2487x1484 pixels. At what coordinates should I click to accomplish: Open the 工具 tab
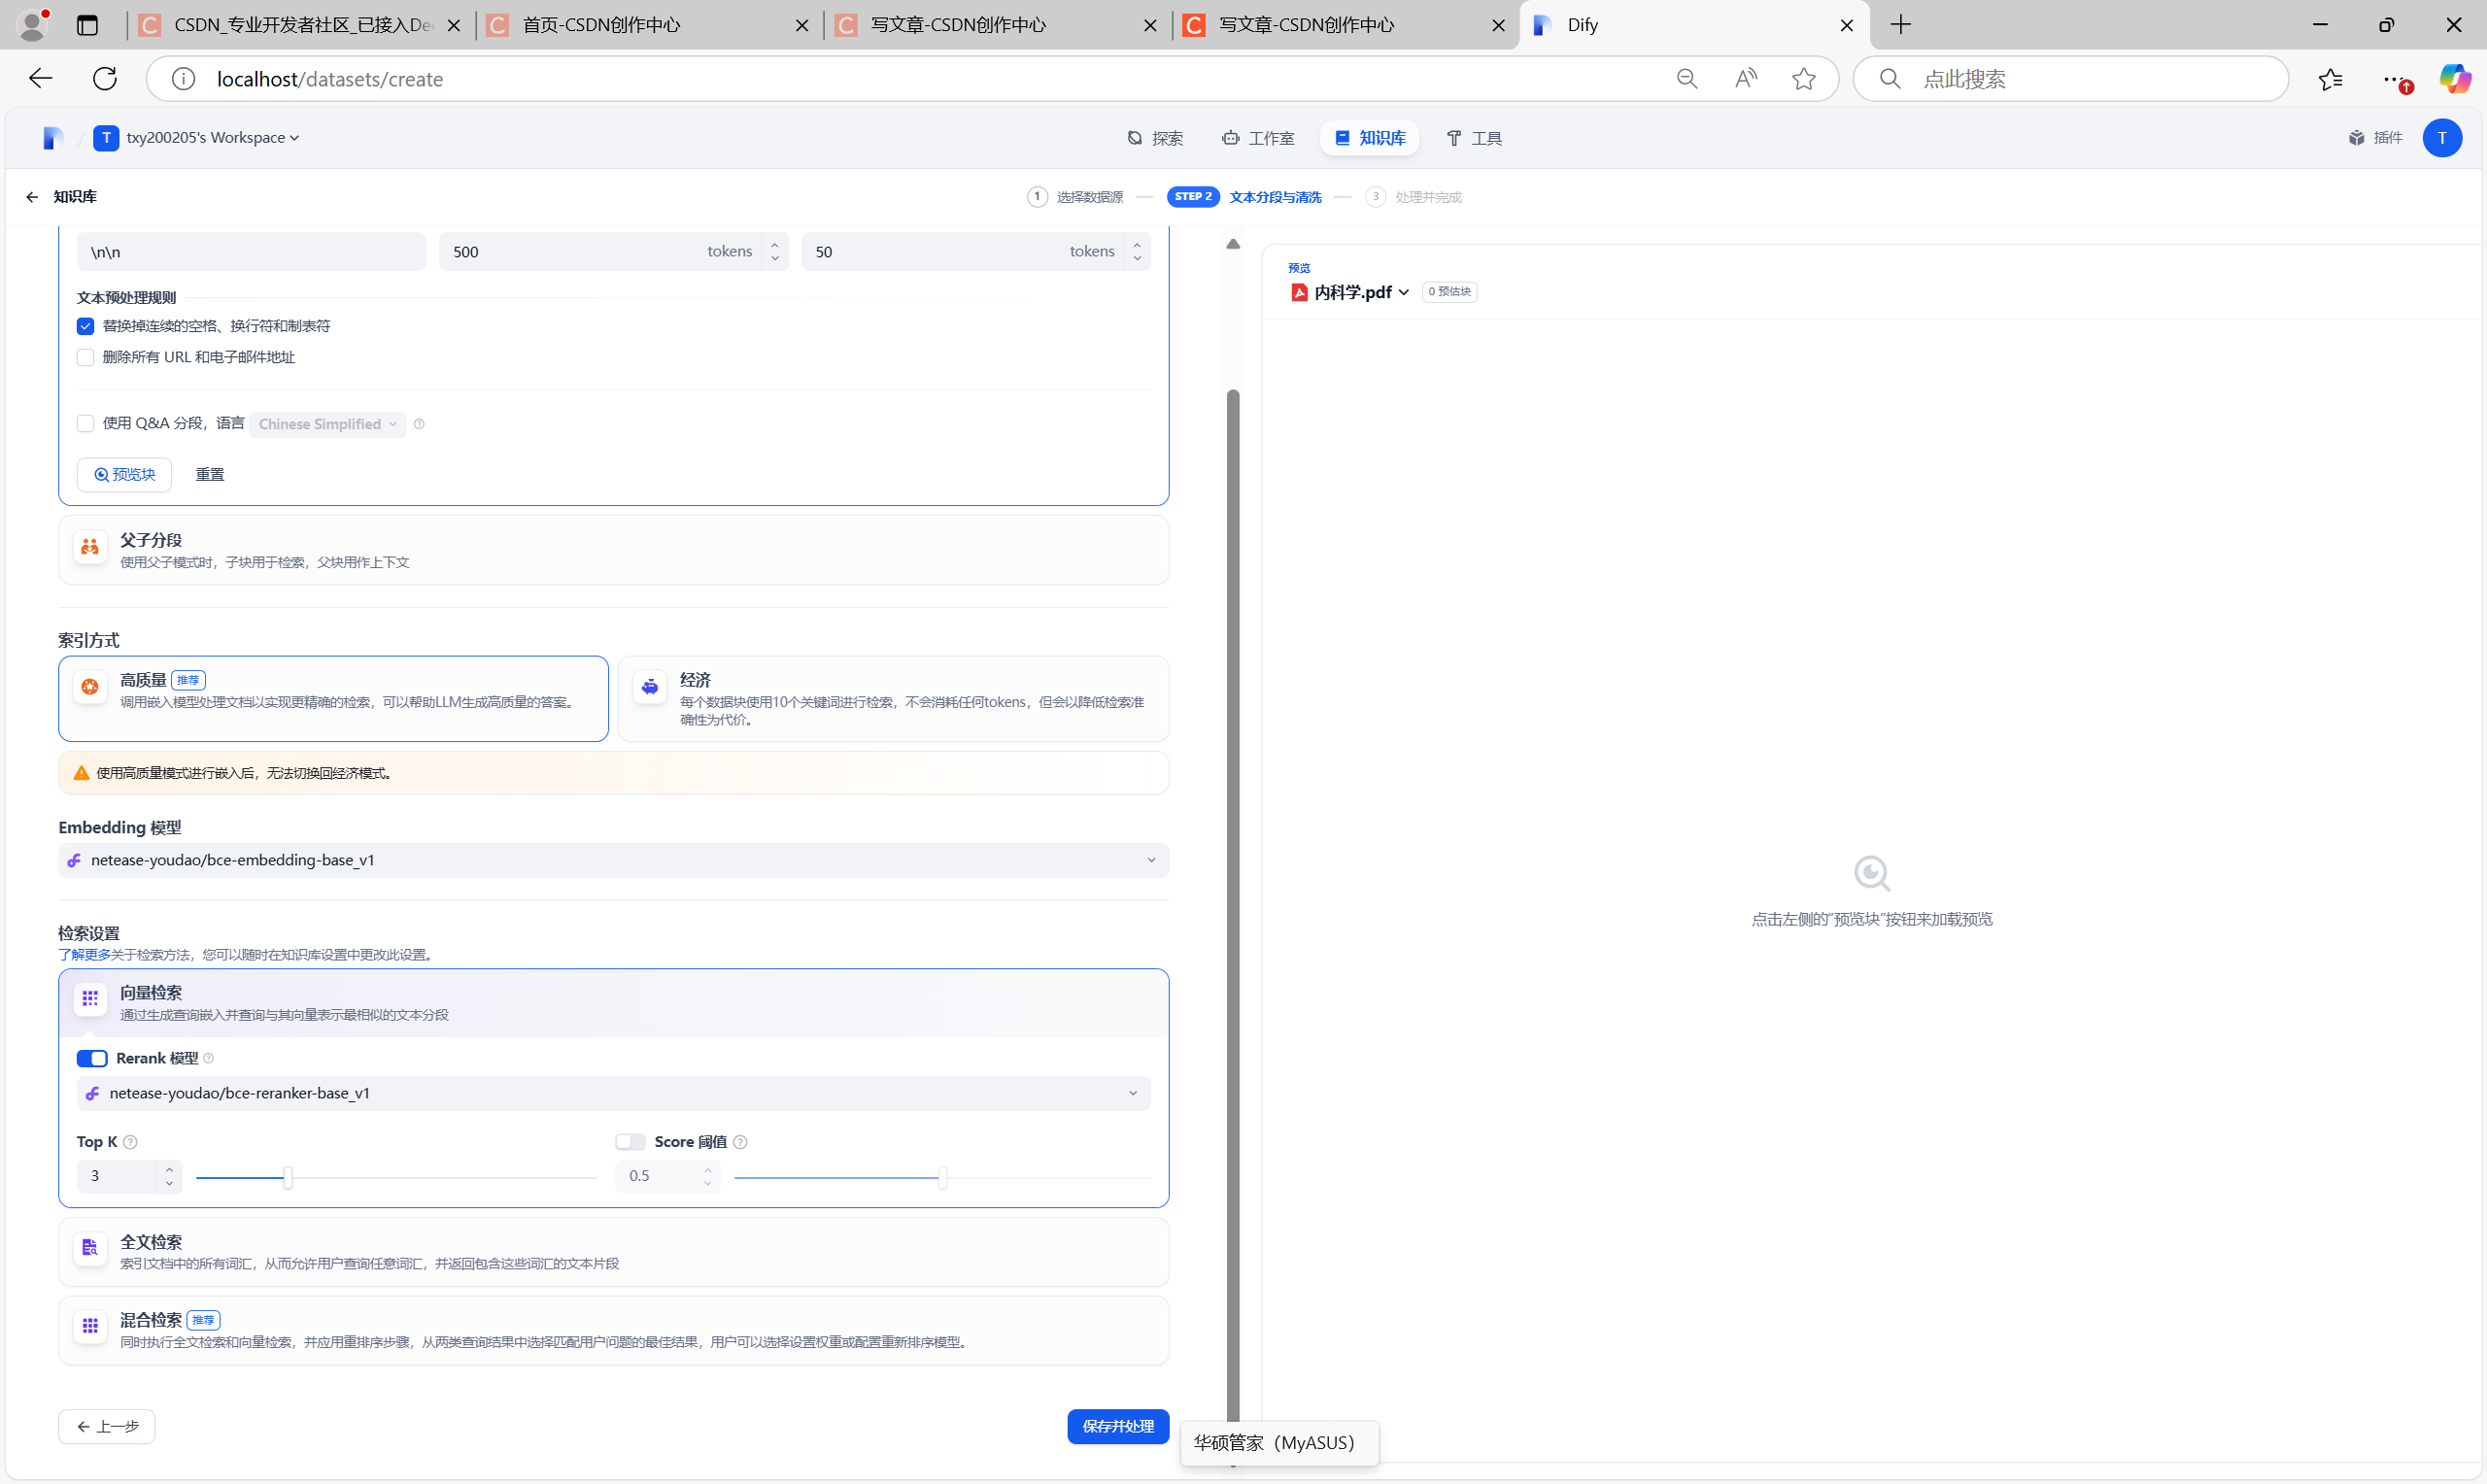1474,138
